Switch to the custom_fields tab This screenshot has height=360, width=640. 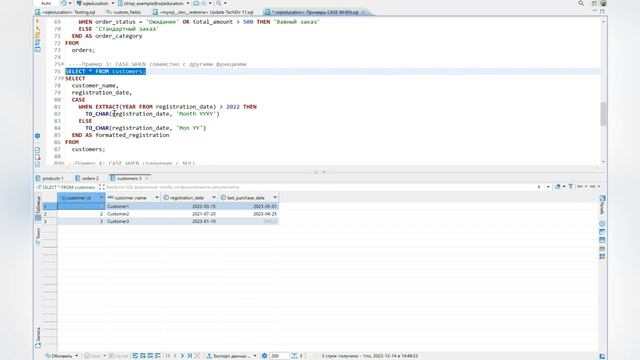[124, 12]
